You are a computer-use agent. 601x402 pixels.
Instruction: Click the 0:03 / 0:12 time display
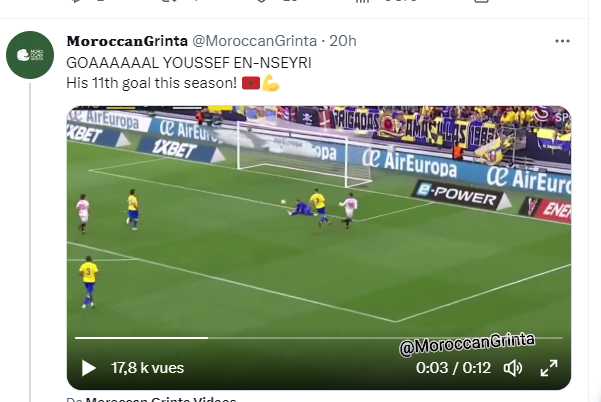coord(453,368)
